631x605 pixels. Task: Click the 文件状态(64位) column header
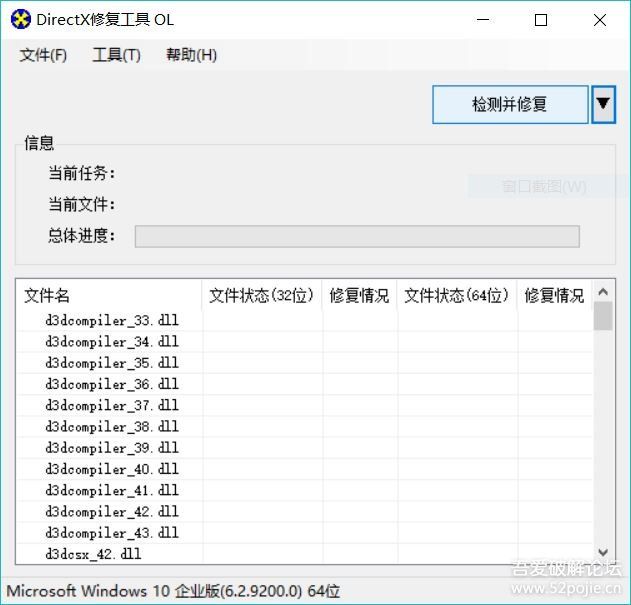click(457, 295)
